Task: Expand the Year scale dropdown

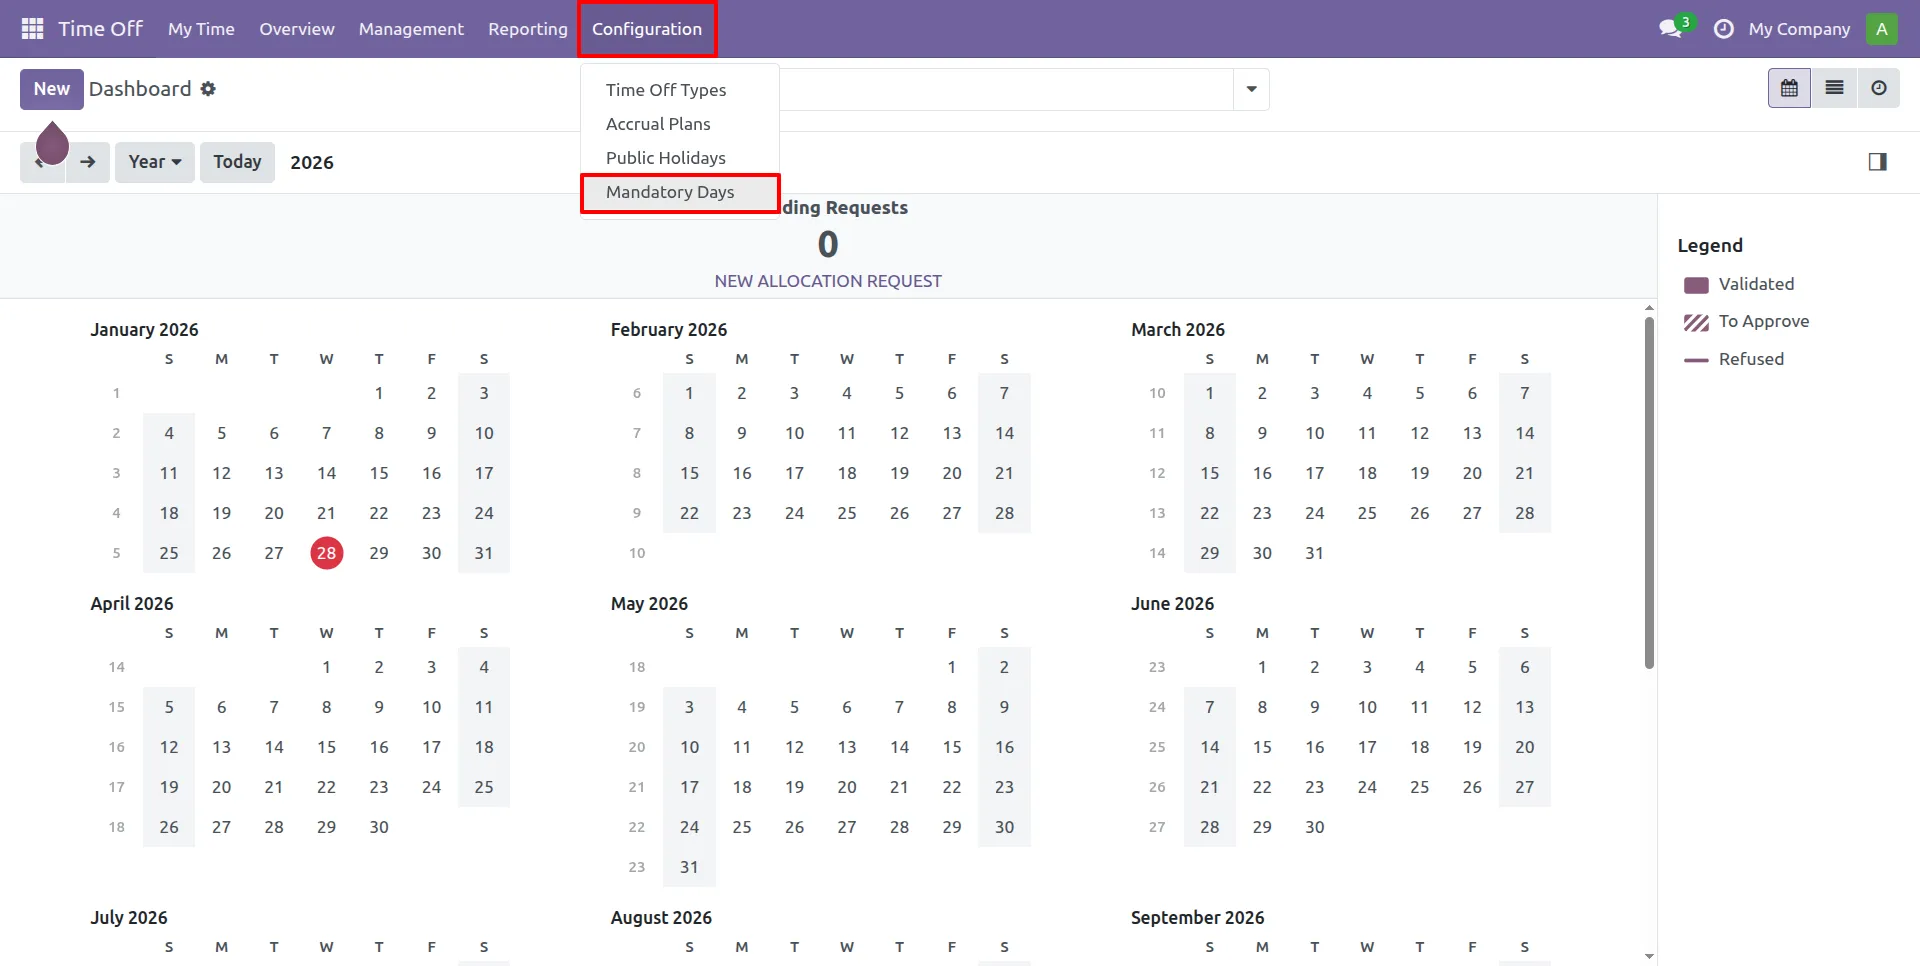Action: point(154,162)
